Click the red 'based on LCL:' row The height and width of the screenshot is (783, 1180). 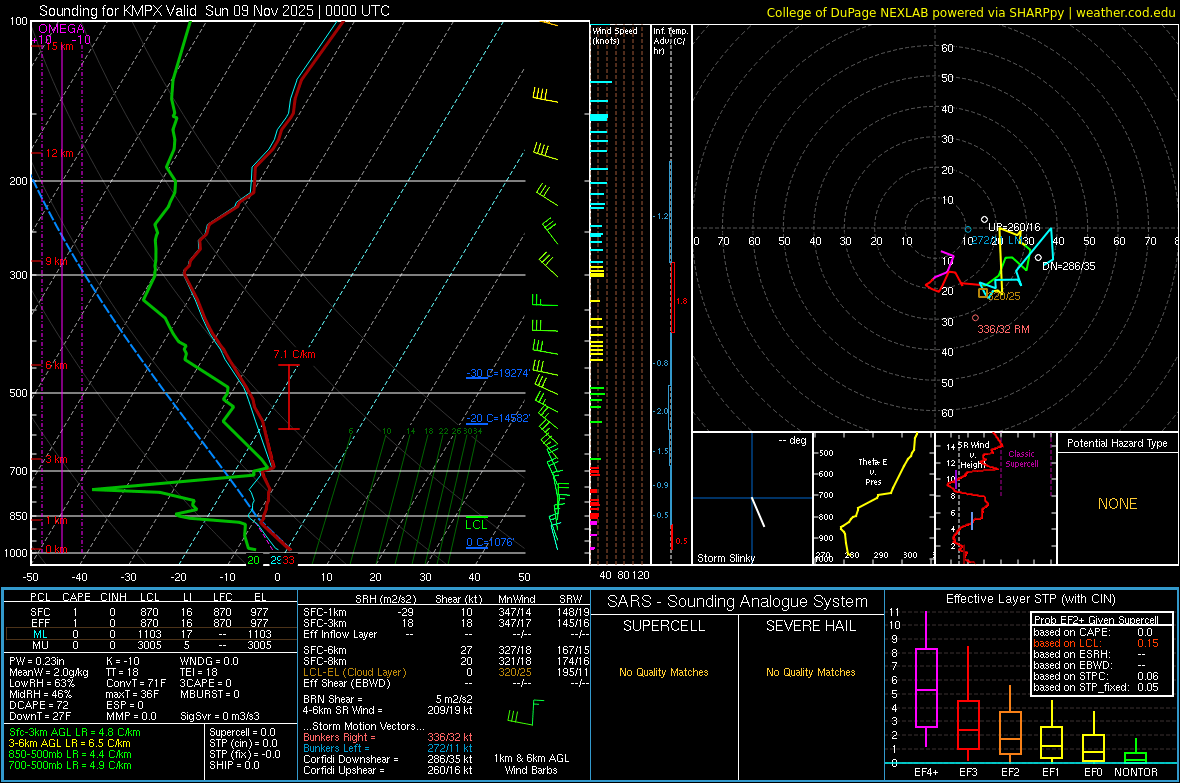(1096, 643)
